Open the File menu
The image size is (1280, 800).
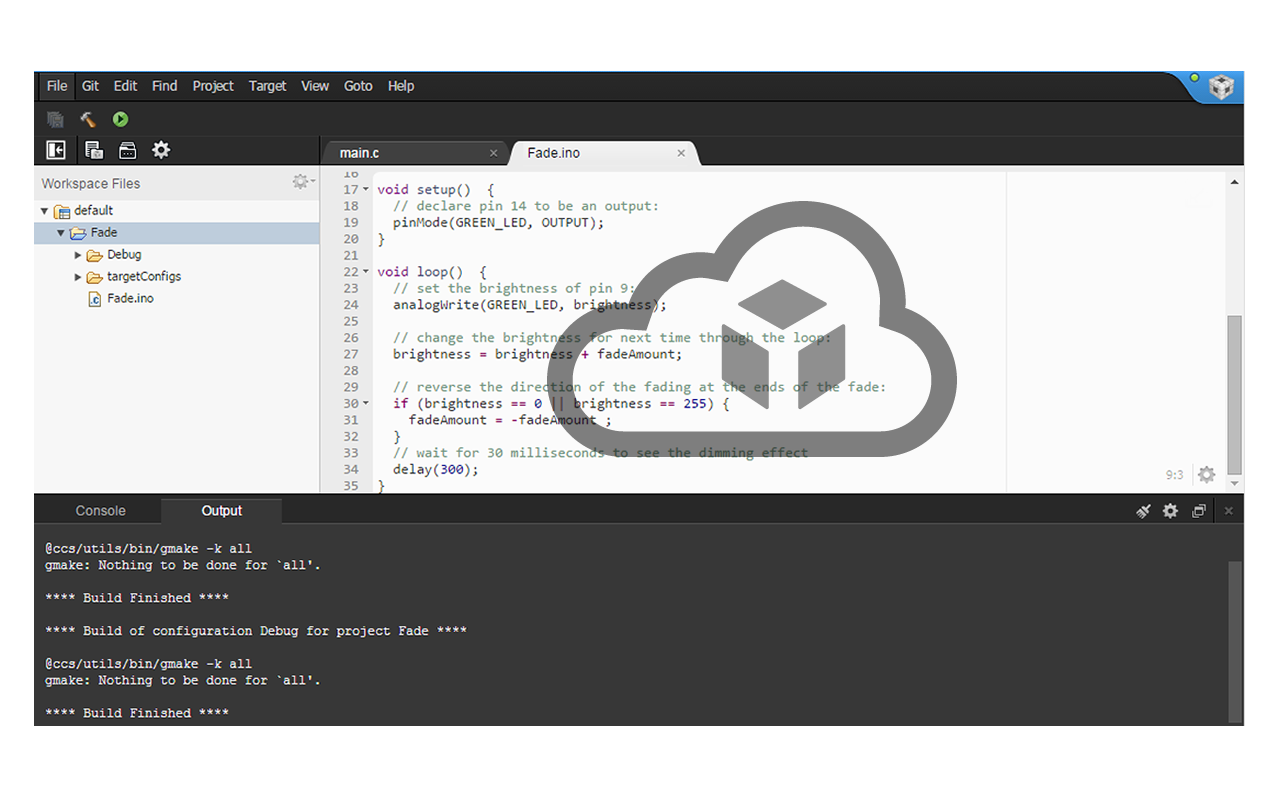click(57, 86)
